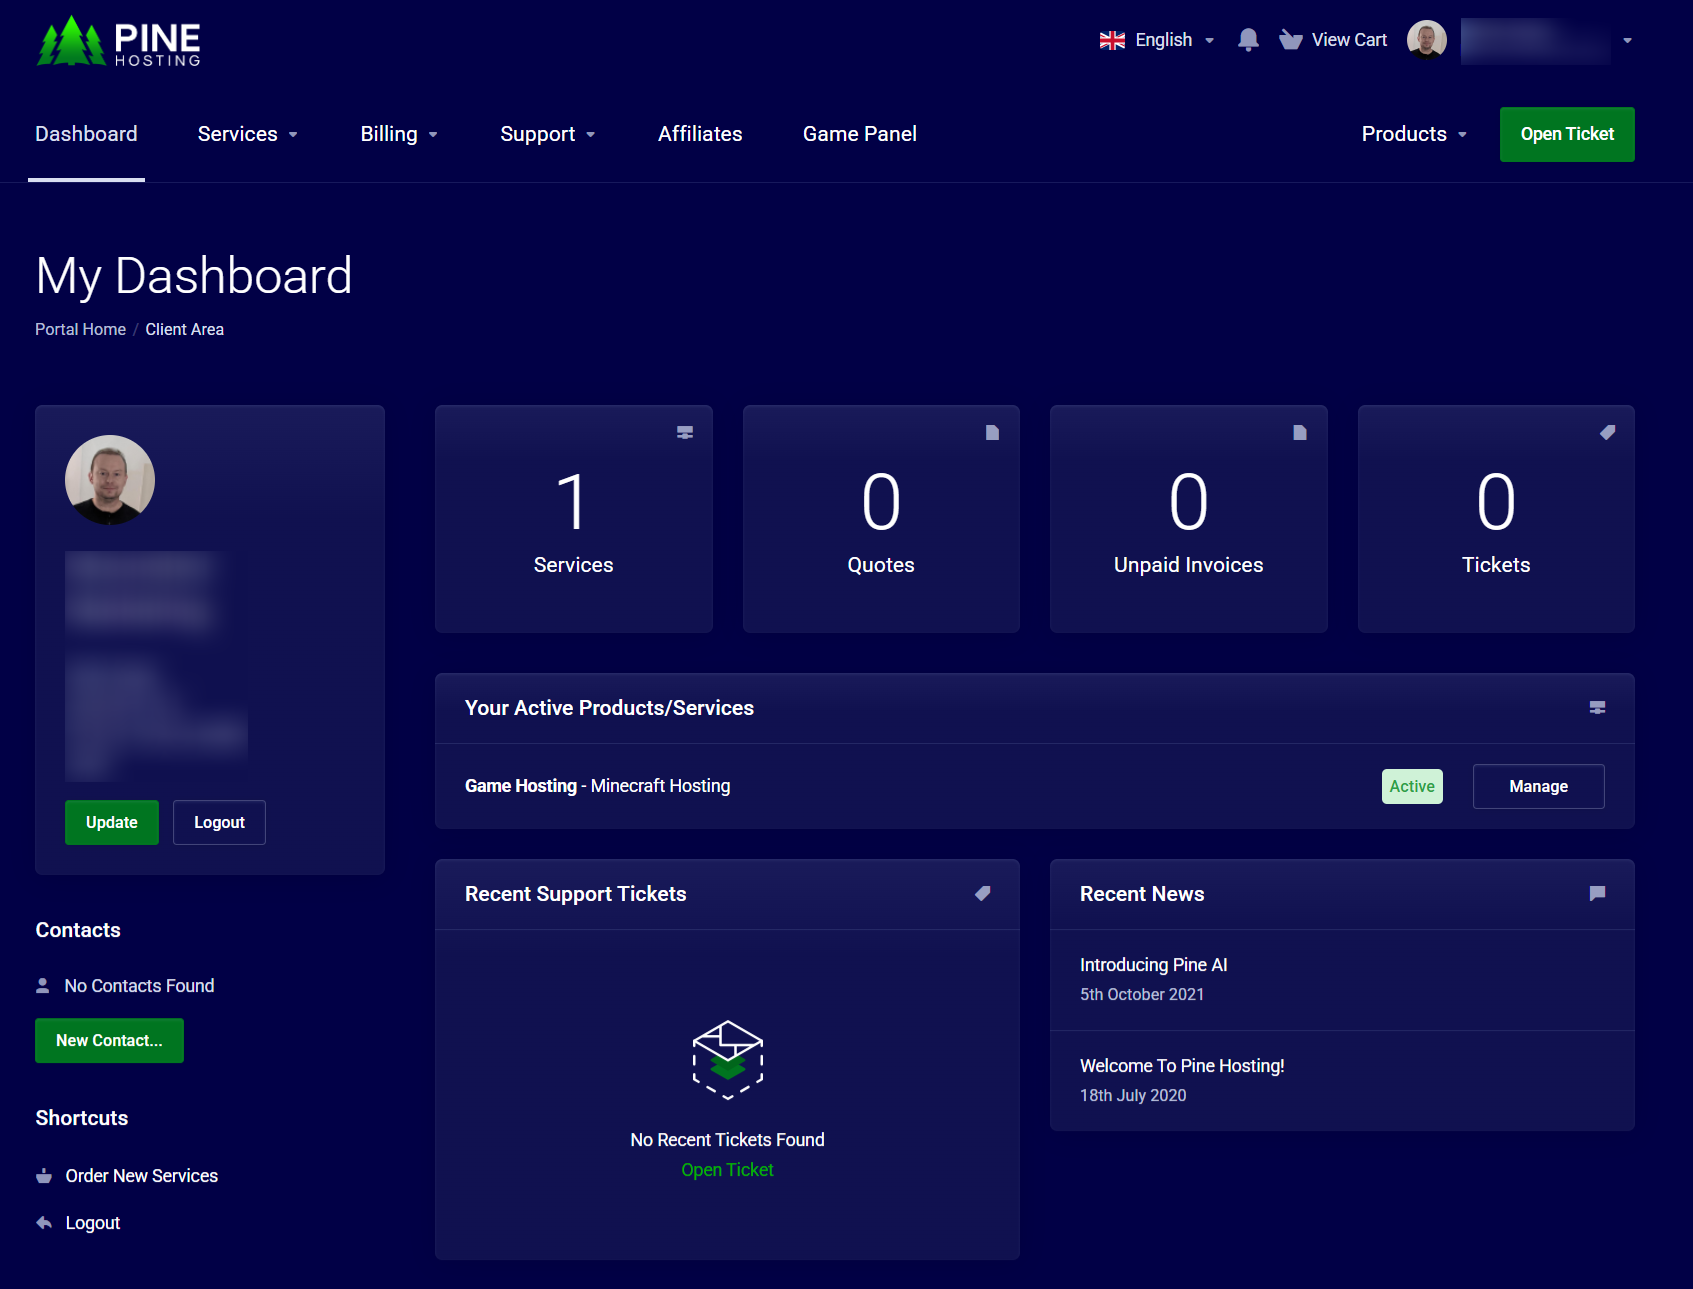Open the Unpaid Invoices count card

(x=1189, y=519)
